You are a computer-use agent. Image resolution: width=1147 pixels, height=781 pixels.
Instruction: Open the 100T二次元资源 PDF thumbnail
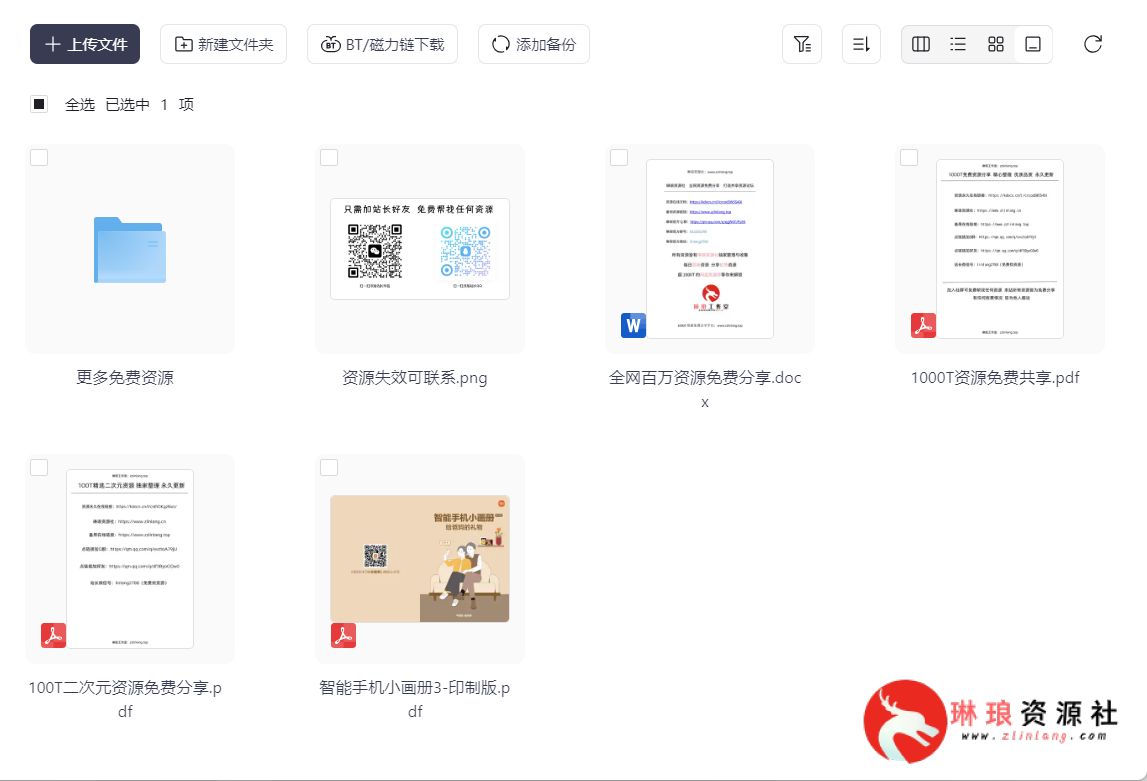tap(129, 559)
